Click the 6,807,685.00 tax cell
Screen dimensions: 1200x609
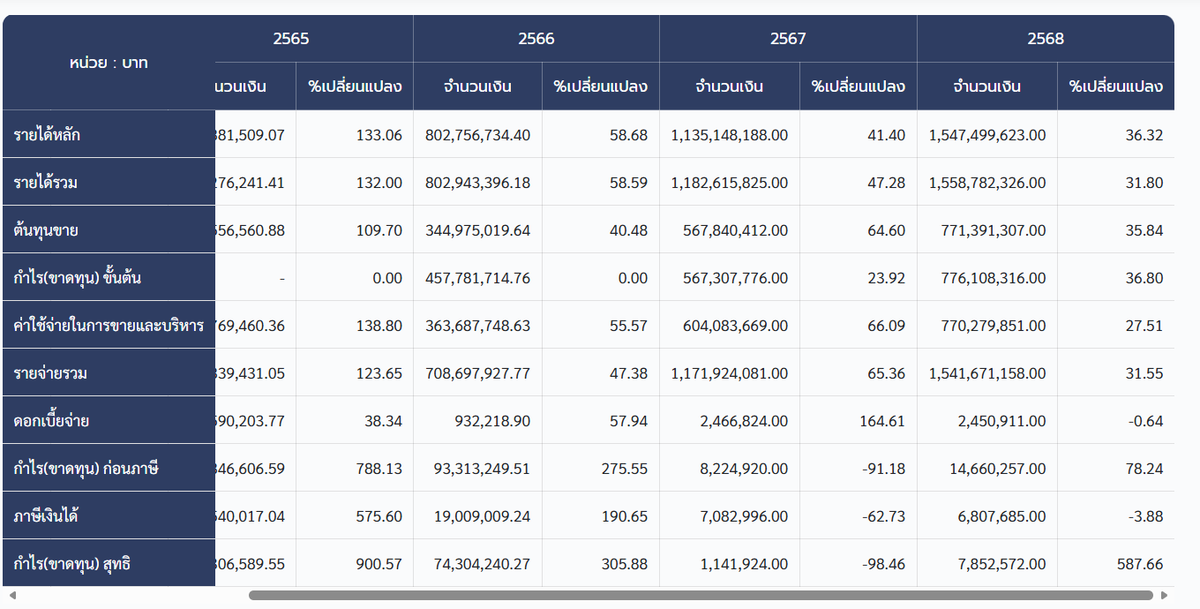(x=988, y=516)
